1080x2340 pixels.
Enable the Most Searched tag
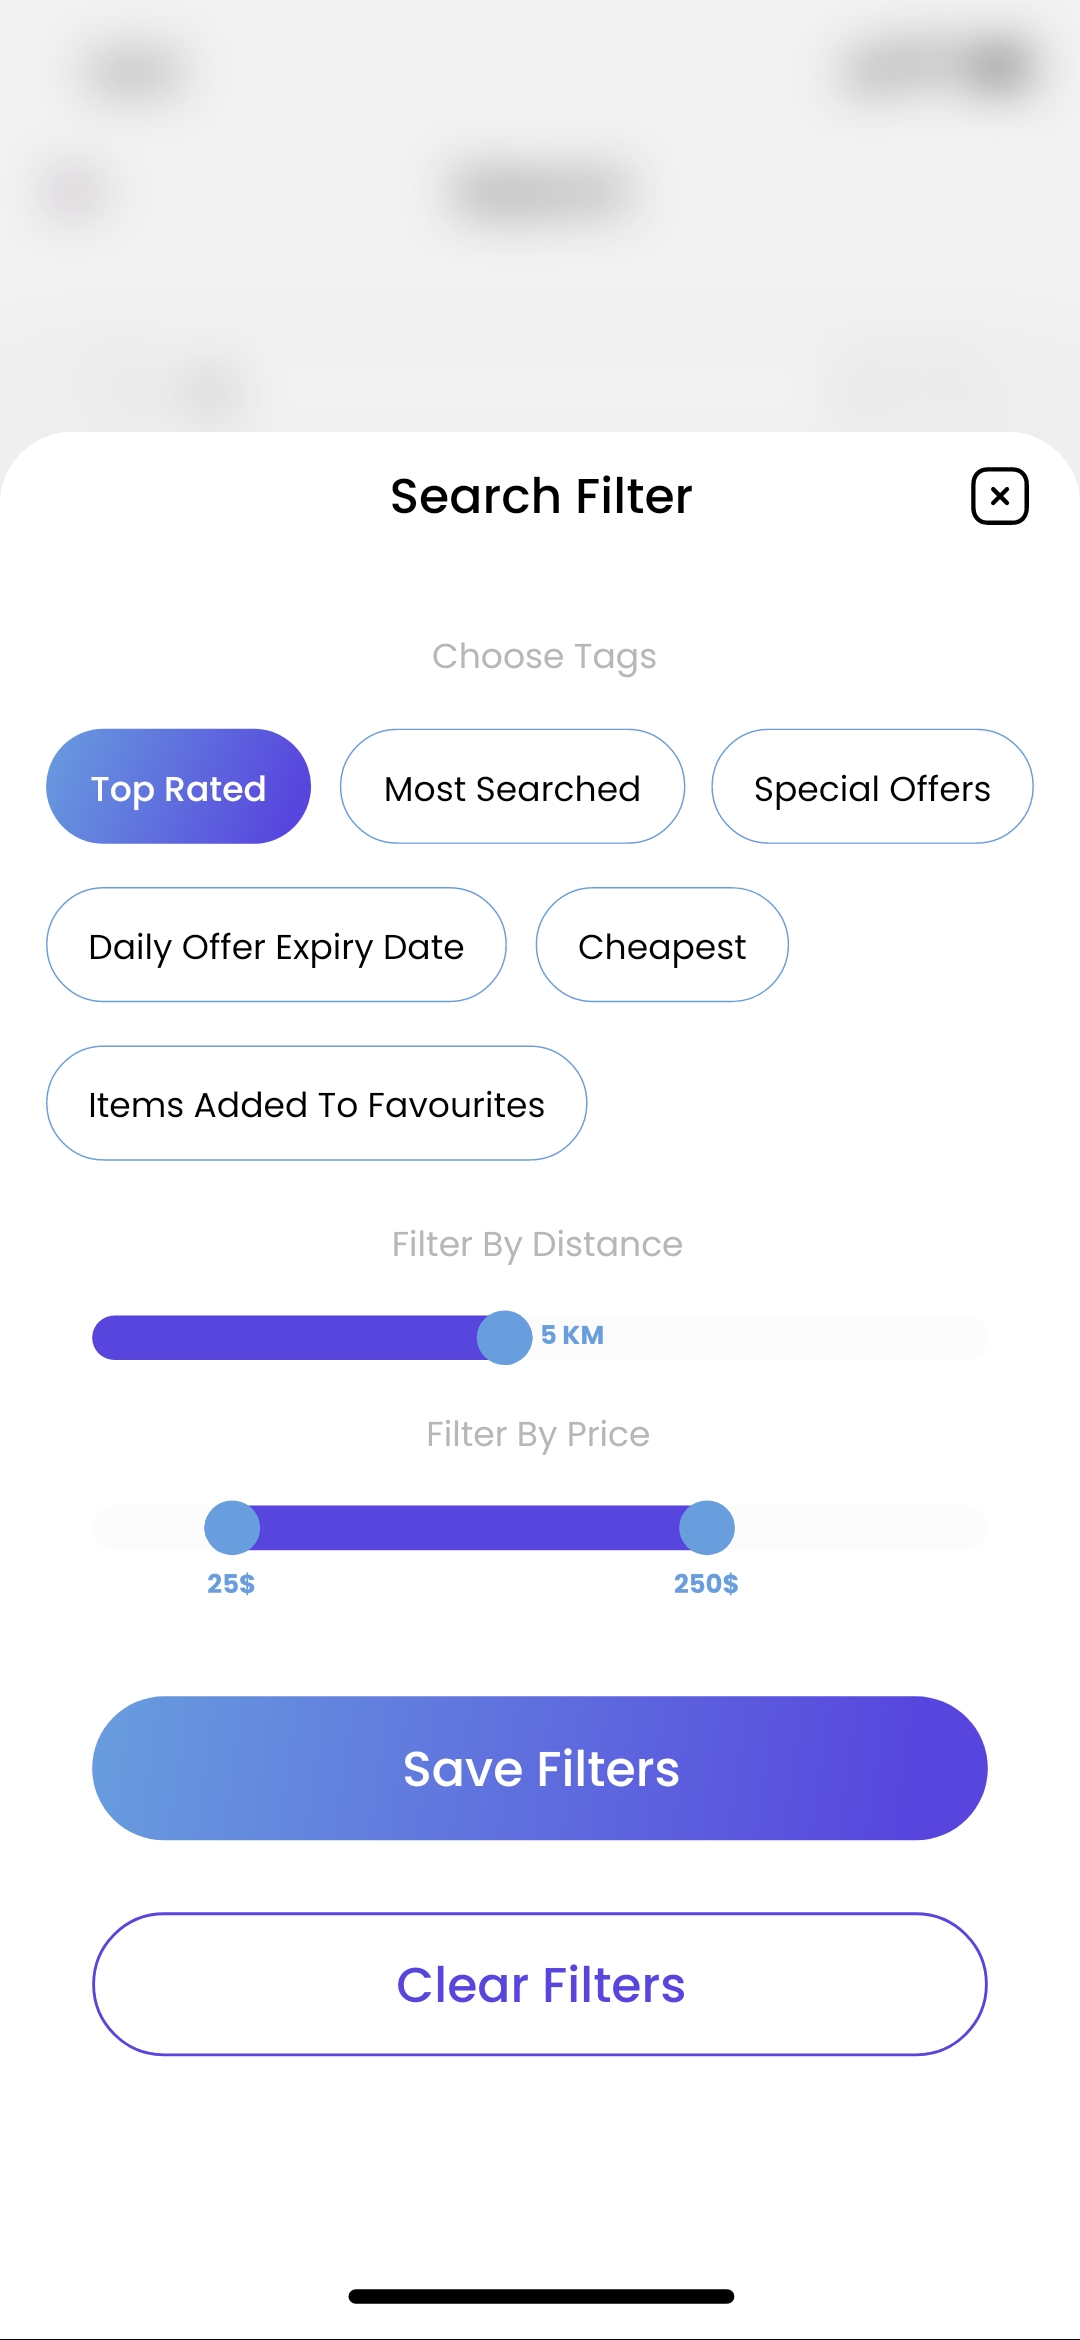[512, 787]
